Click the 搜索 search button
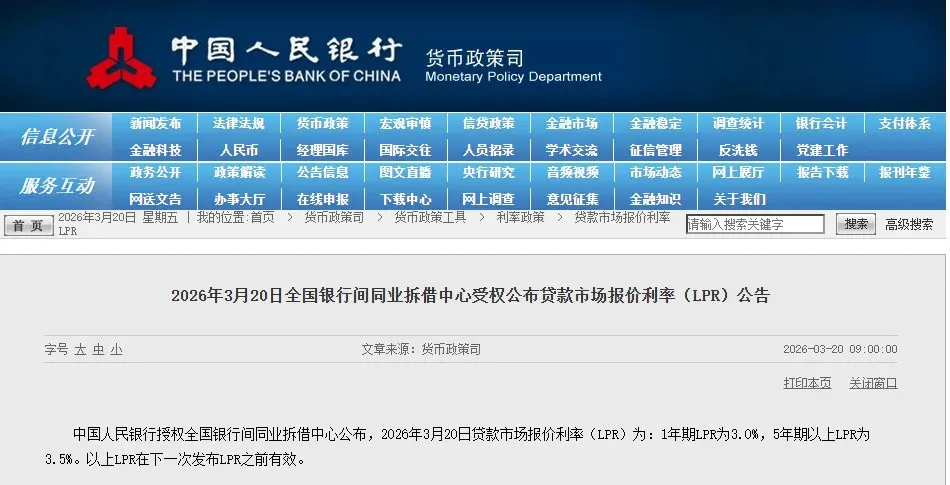950x485 pixels. coord(855,224)
